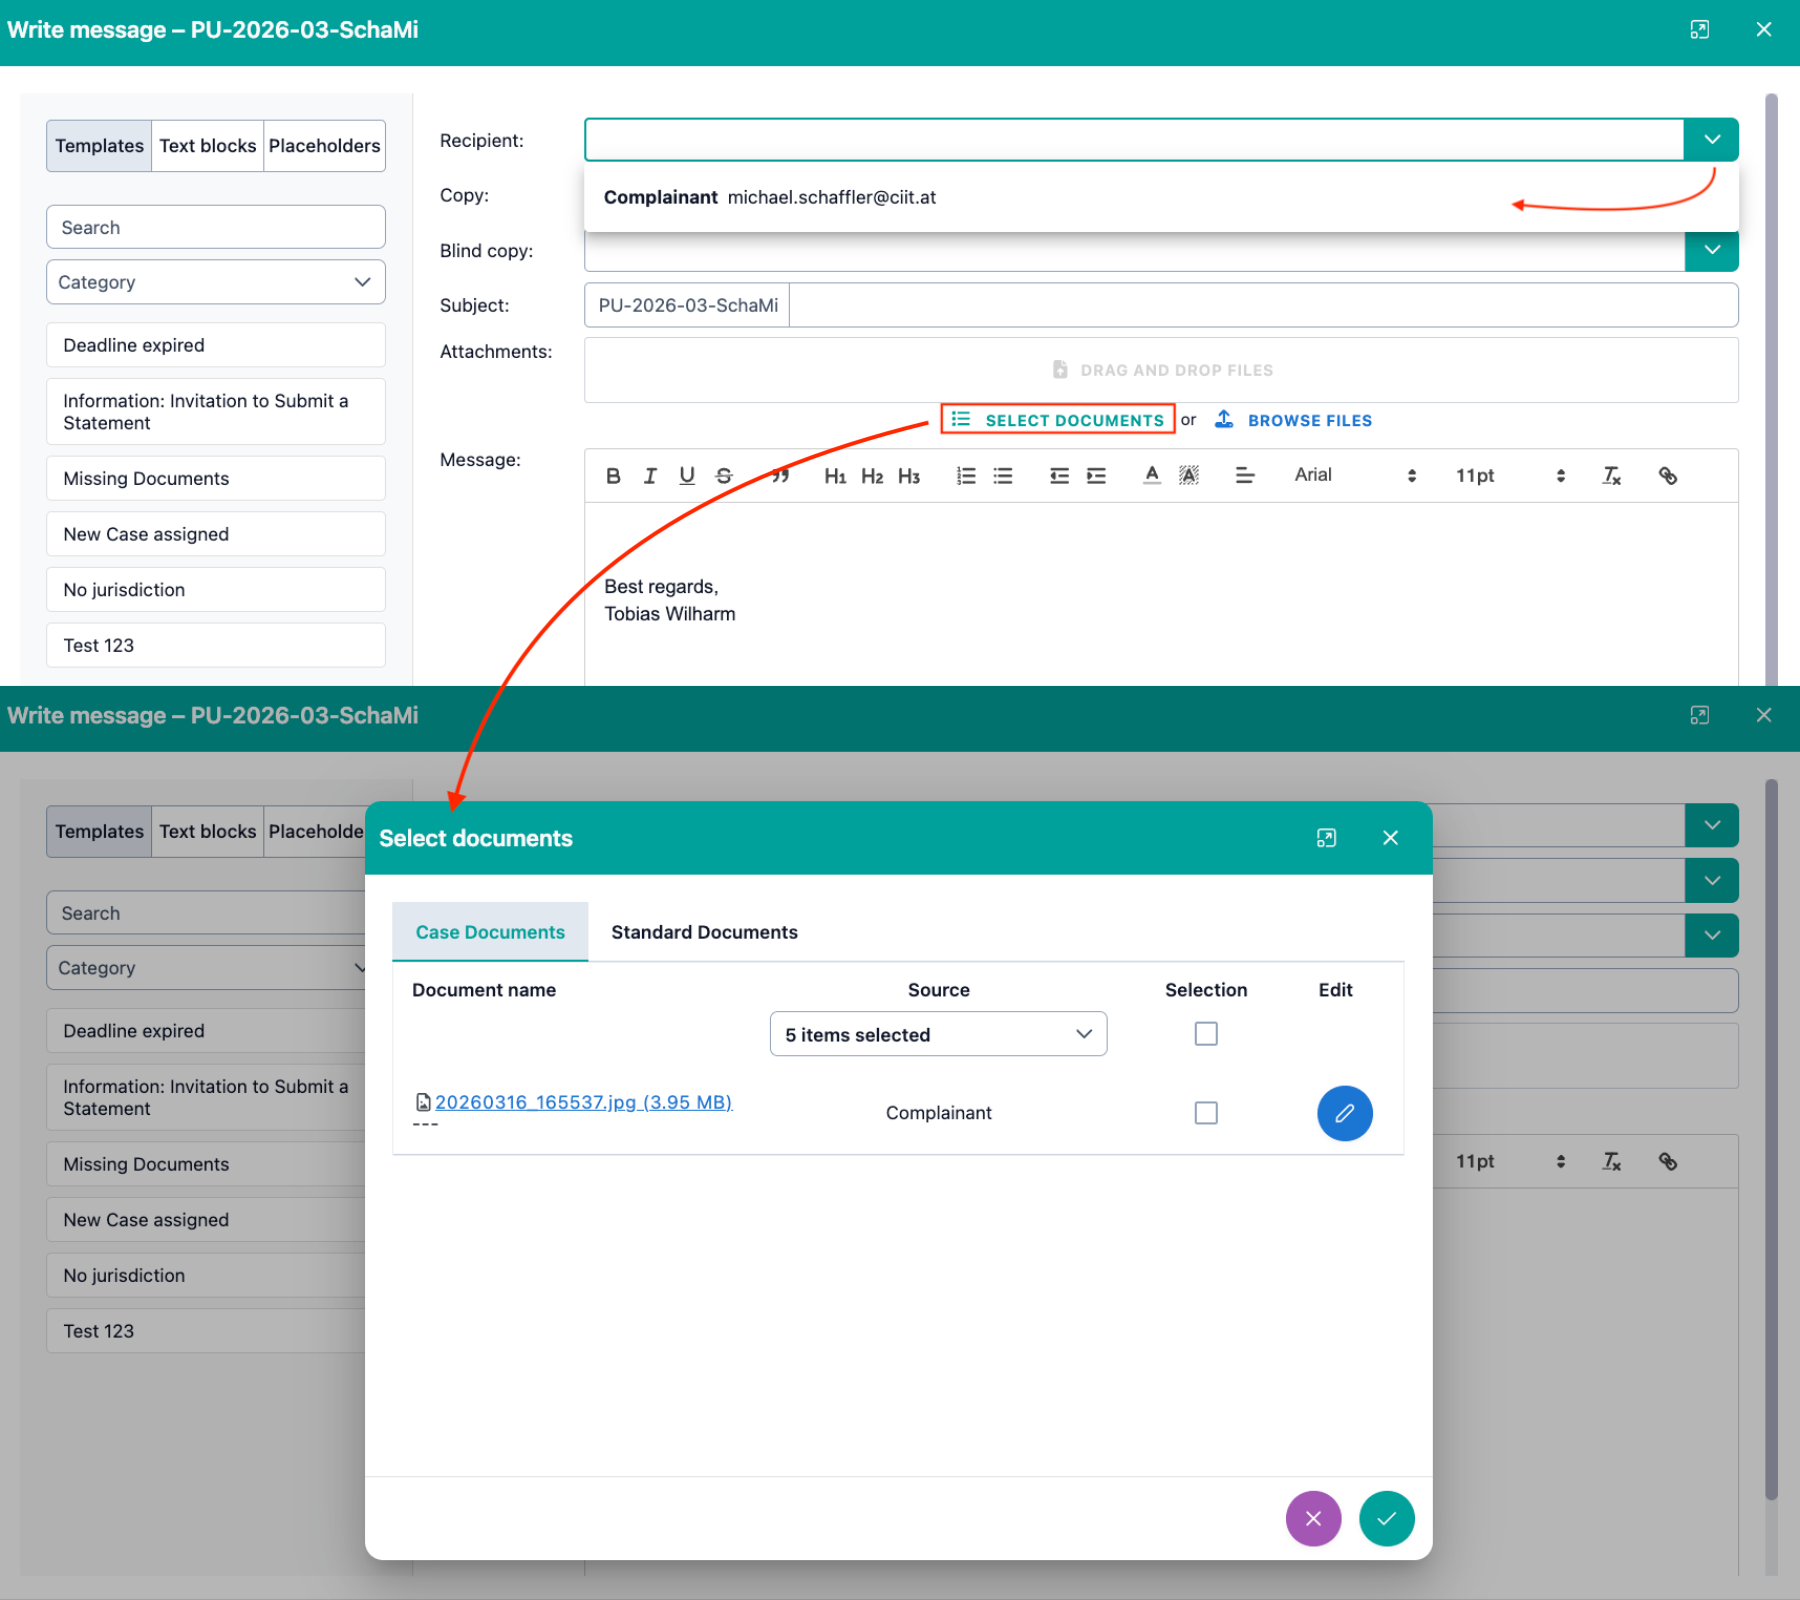Click the SELECT DOCUMENTS button
This screenshot has height=1600, width=1800.
(x=1058, y=420)
